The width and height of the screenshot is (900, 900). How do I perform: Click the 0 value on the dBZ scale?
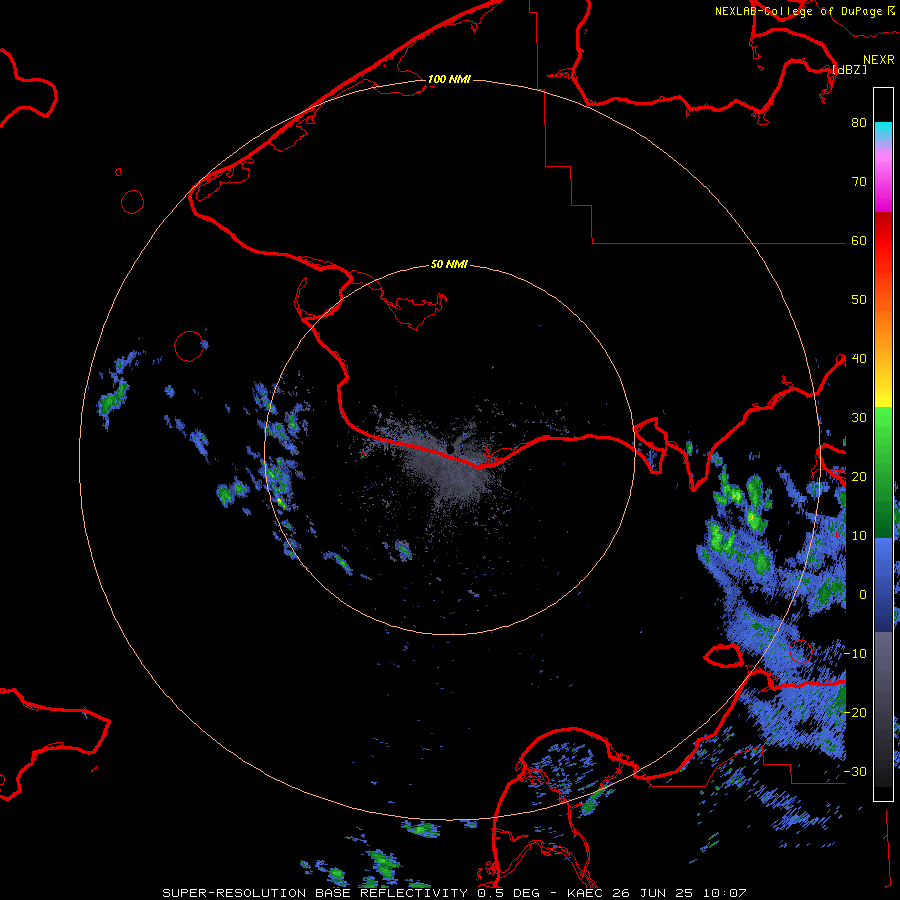pos(863,595)
